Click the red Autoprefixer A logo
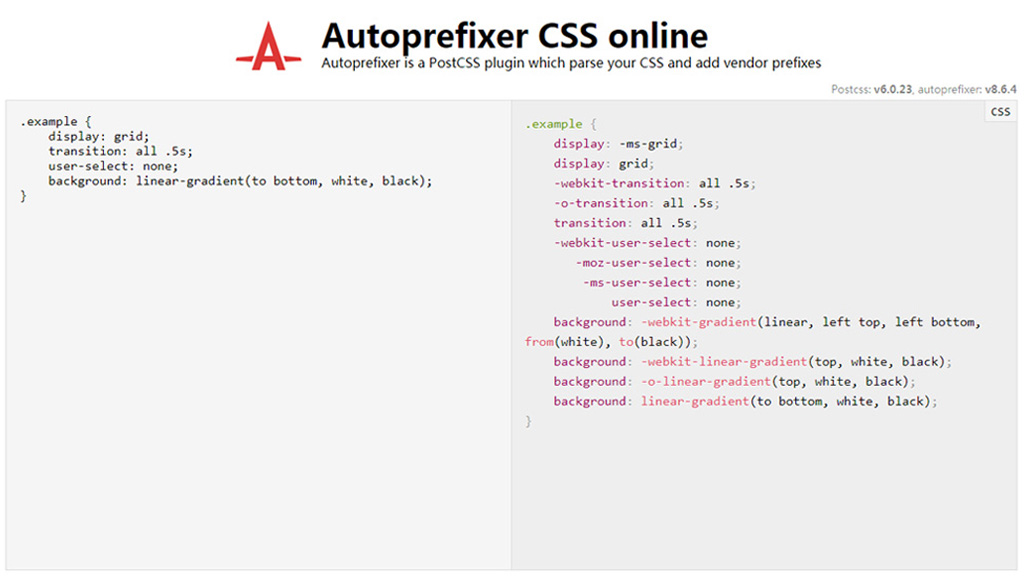Screen dimensions: 1024x576 268,46
